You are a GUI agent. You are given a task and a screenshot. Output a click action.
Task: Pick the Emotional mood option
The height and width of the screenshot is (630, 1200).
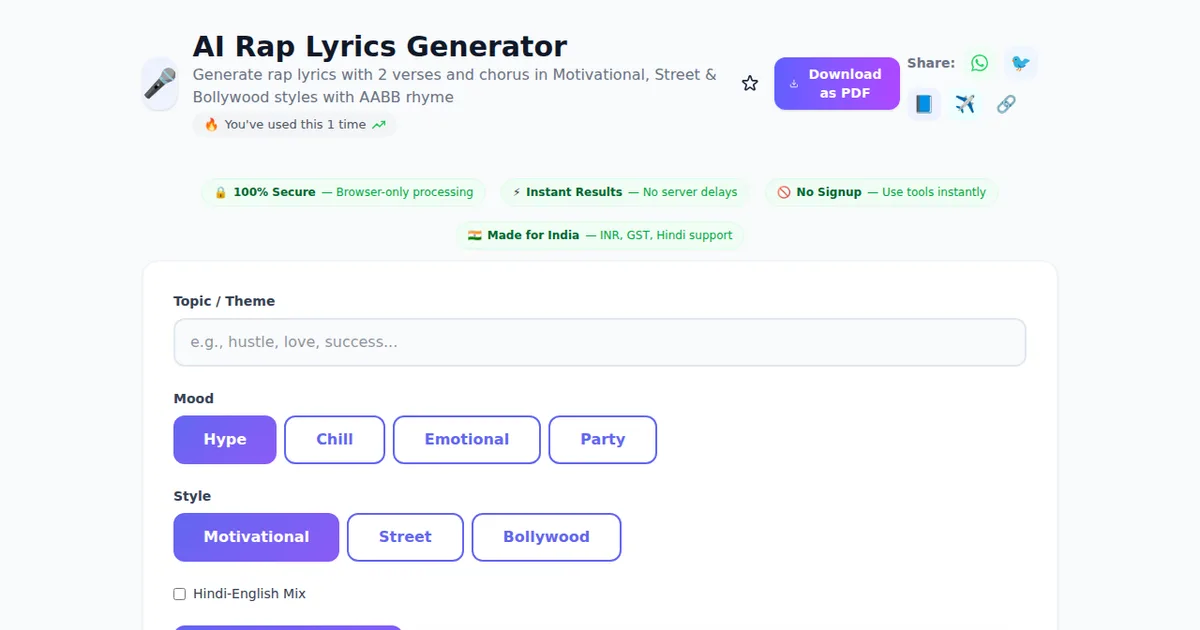(x=466, y=440)
